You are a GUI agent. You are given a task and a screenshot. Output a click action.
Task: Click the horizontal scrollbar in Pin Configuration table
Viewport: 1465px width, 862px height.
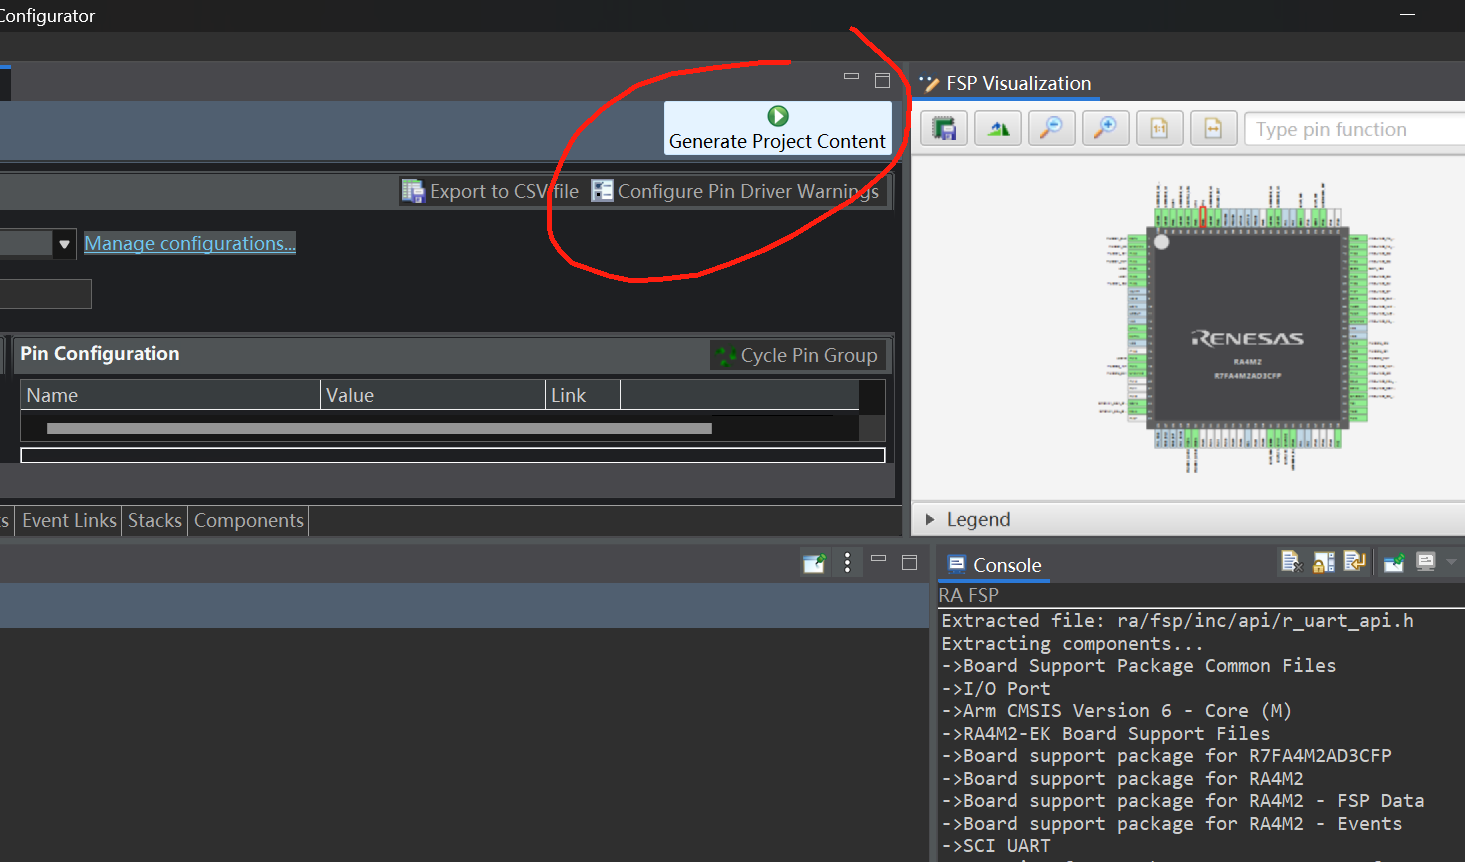(x=379, y=428)
